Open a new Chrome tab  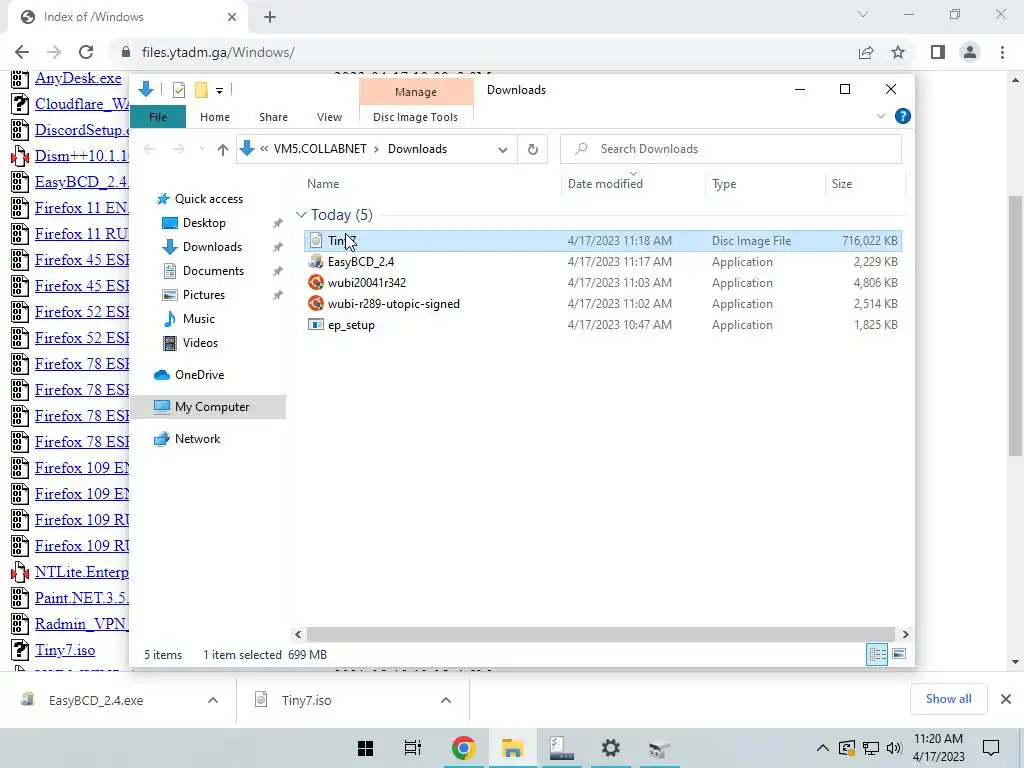[x=270, y=17]
